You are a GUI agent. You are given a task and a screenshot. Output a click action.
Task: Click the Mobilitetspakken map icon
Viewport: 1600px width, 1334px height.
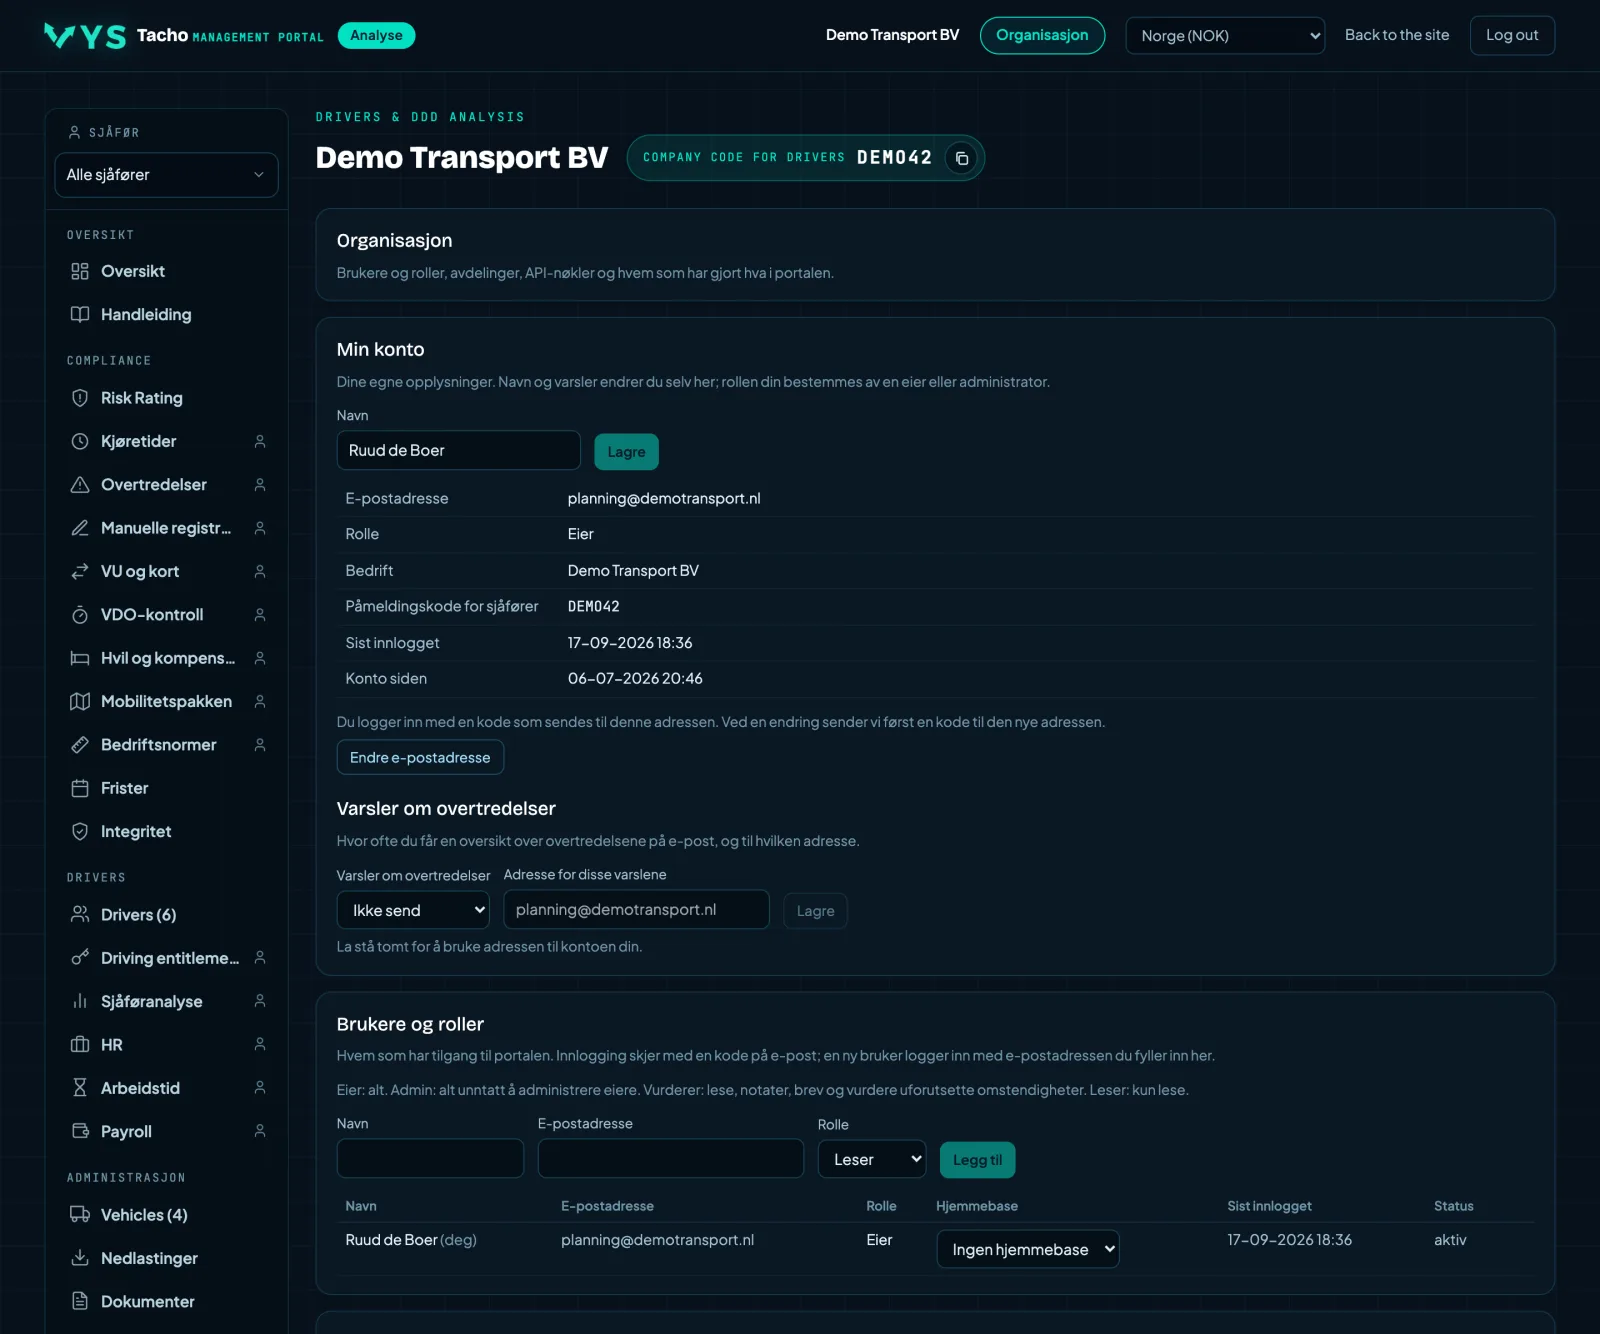tap(80, 701)
